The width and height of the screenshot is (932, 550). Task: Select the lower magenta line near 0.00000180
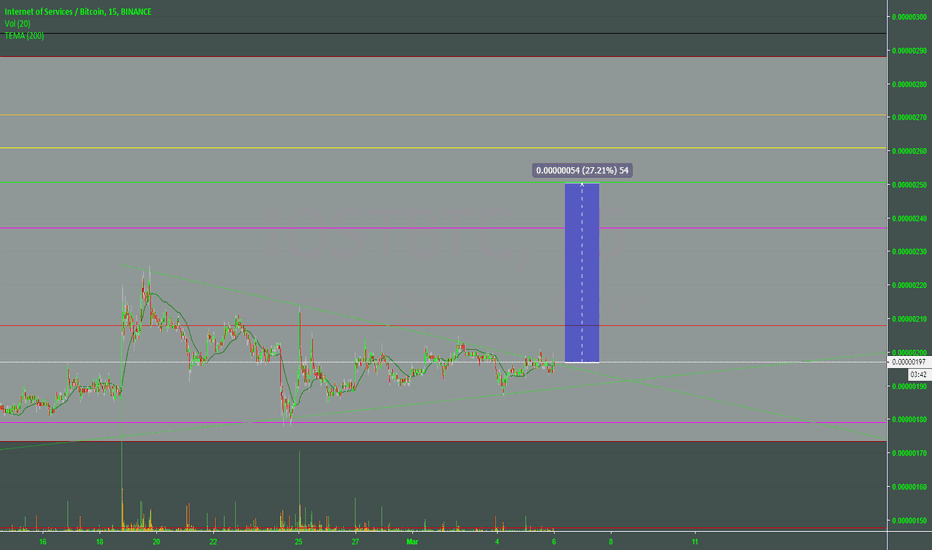(x=443, y=423)
